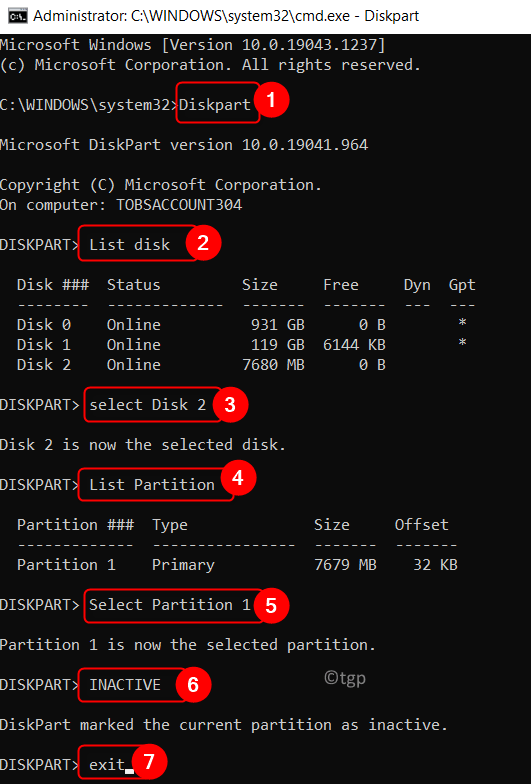531x784 pixels.
Task: Click the window title bar text
Action: tap(226, 16)
